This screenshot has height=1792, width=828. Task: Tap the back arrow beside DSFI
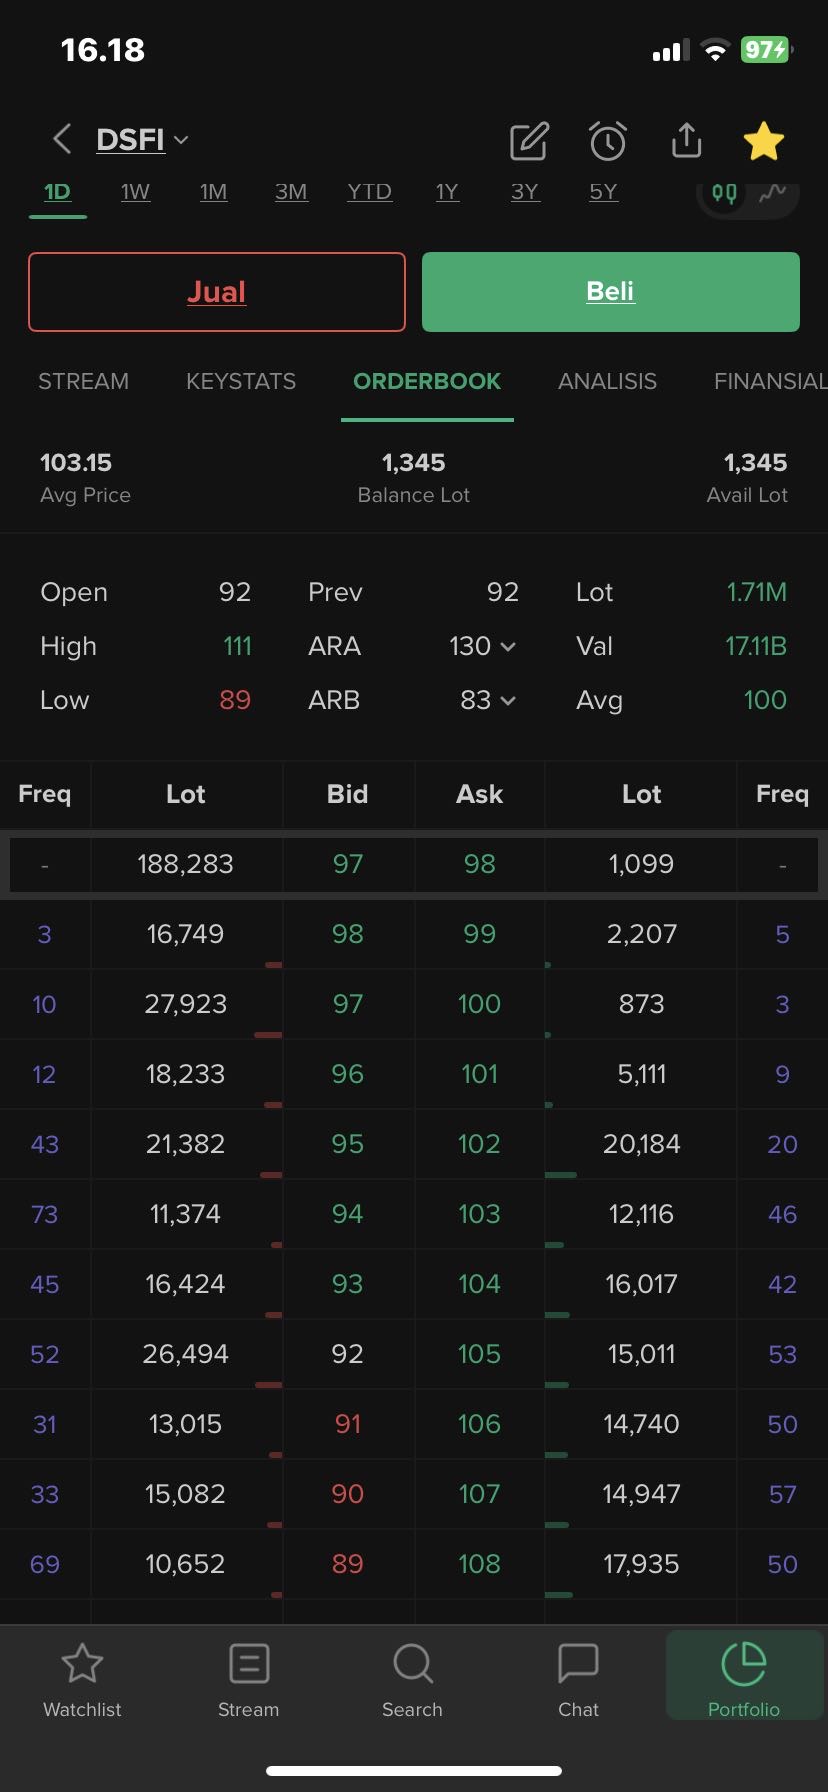point(62,139)
